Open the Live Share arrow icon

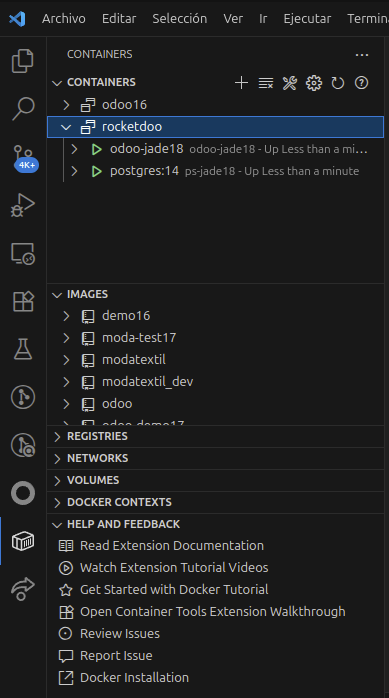(23, 589)
